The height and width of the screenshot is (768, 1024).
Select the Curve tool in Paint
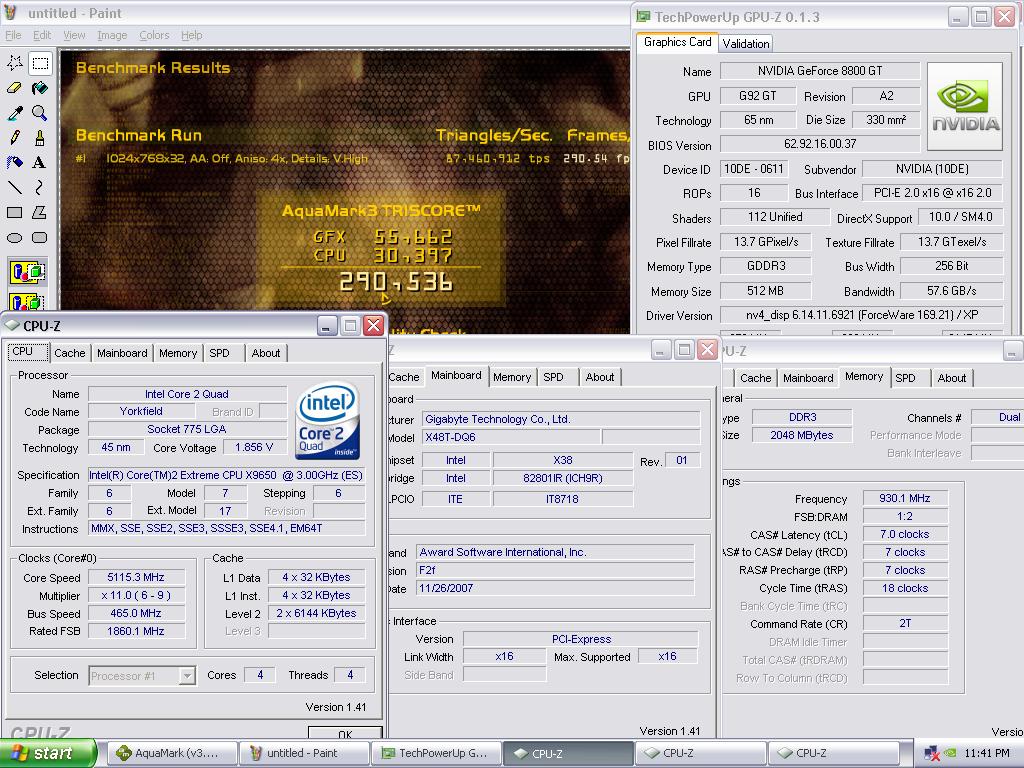click(x=40, y=187)
